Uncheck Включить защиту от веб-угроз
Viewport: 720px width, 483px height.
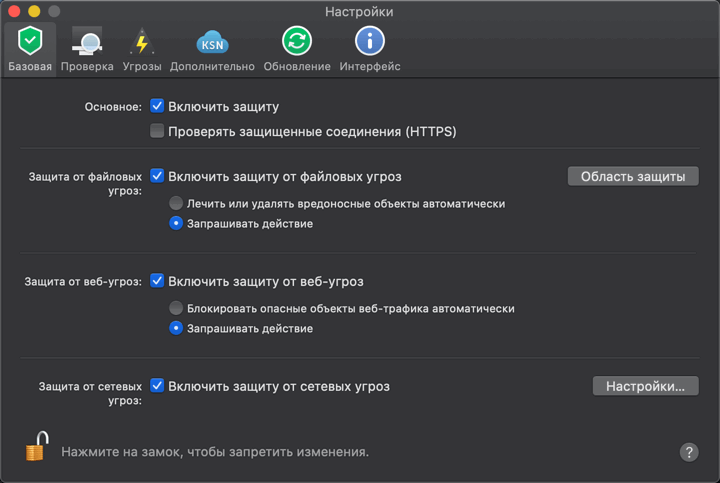[157, 281]
